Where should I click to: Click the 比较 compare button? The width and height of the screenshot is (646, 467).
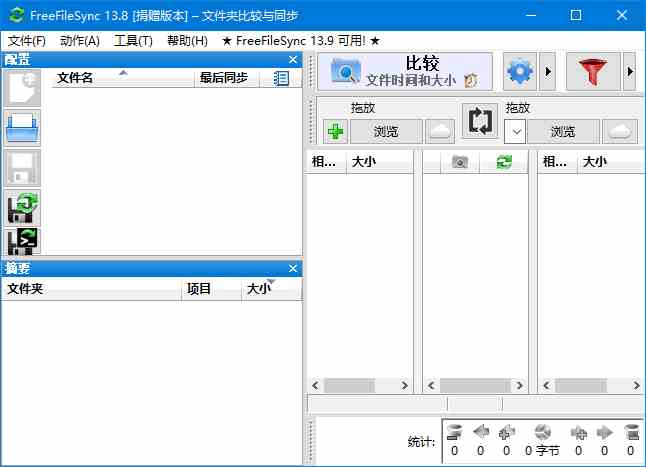(x=406, y=72)
